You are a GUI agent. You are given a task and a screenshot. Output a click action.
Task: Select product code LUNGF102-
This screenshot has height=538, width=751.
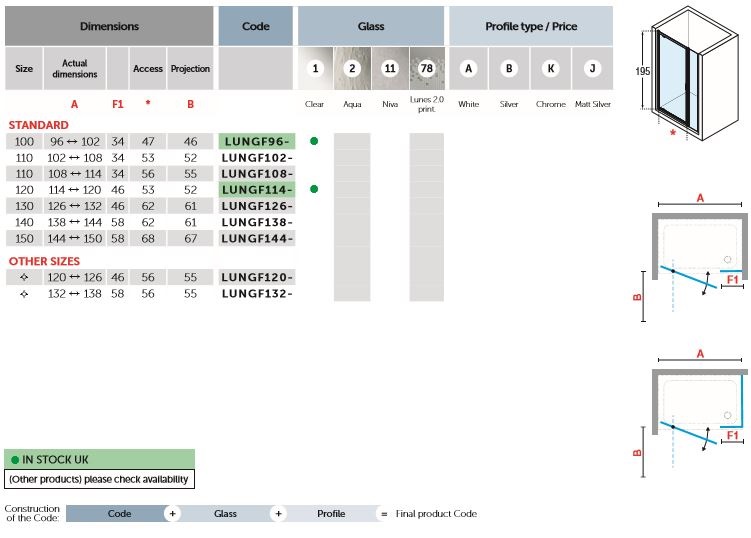(257, 158)
